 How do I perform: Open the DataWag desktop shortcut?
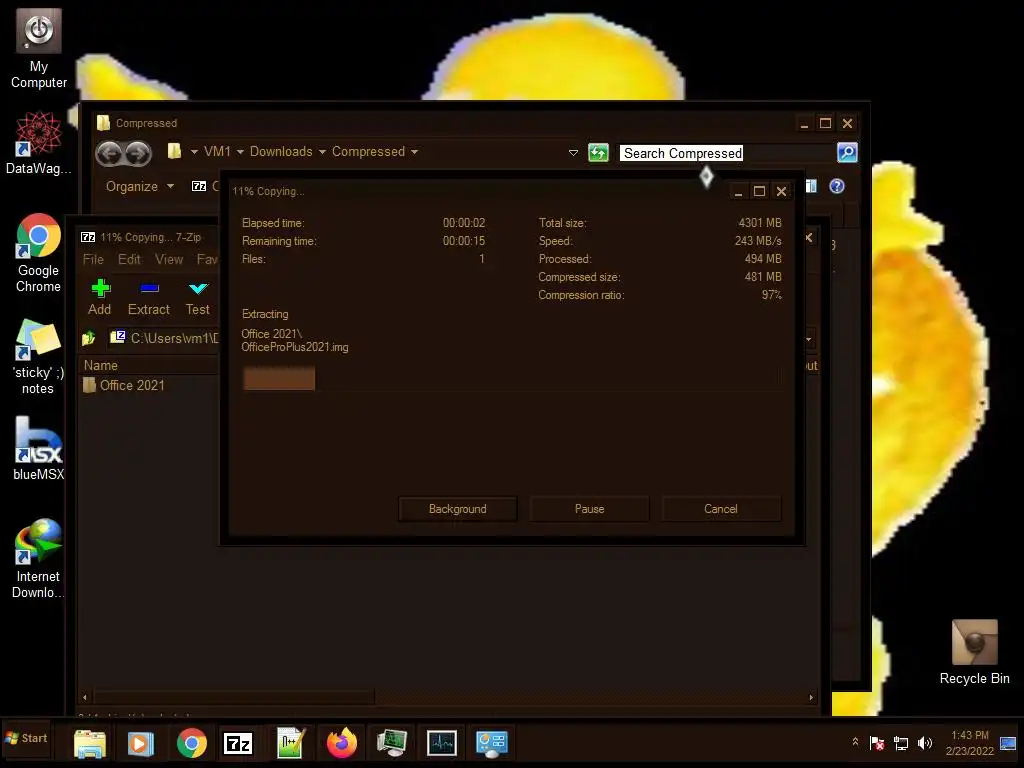coord(39,143)
